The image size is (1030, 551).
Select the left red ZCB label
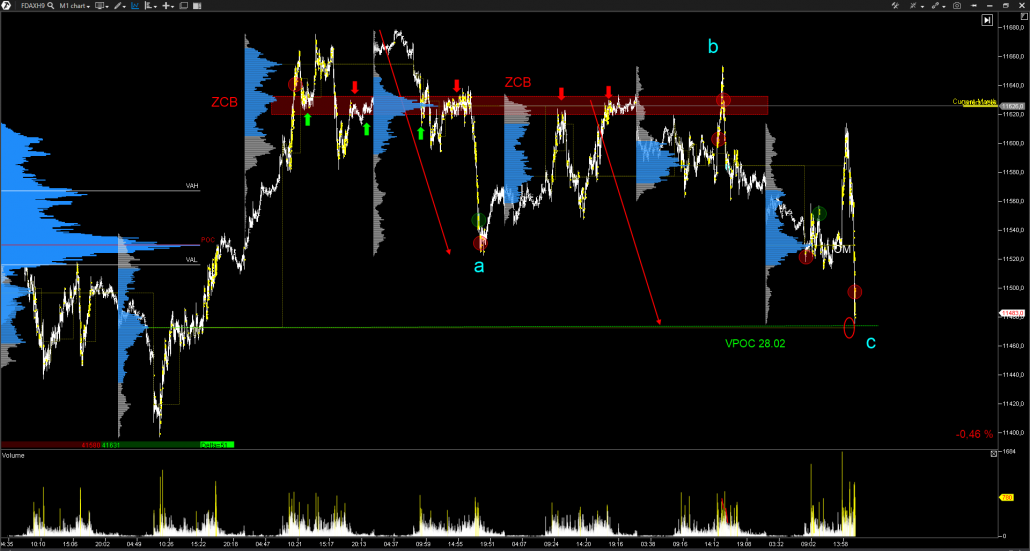tap(224, 102)
